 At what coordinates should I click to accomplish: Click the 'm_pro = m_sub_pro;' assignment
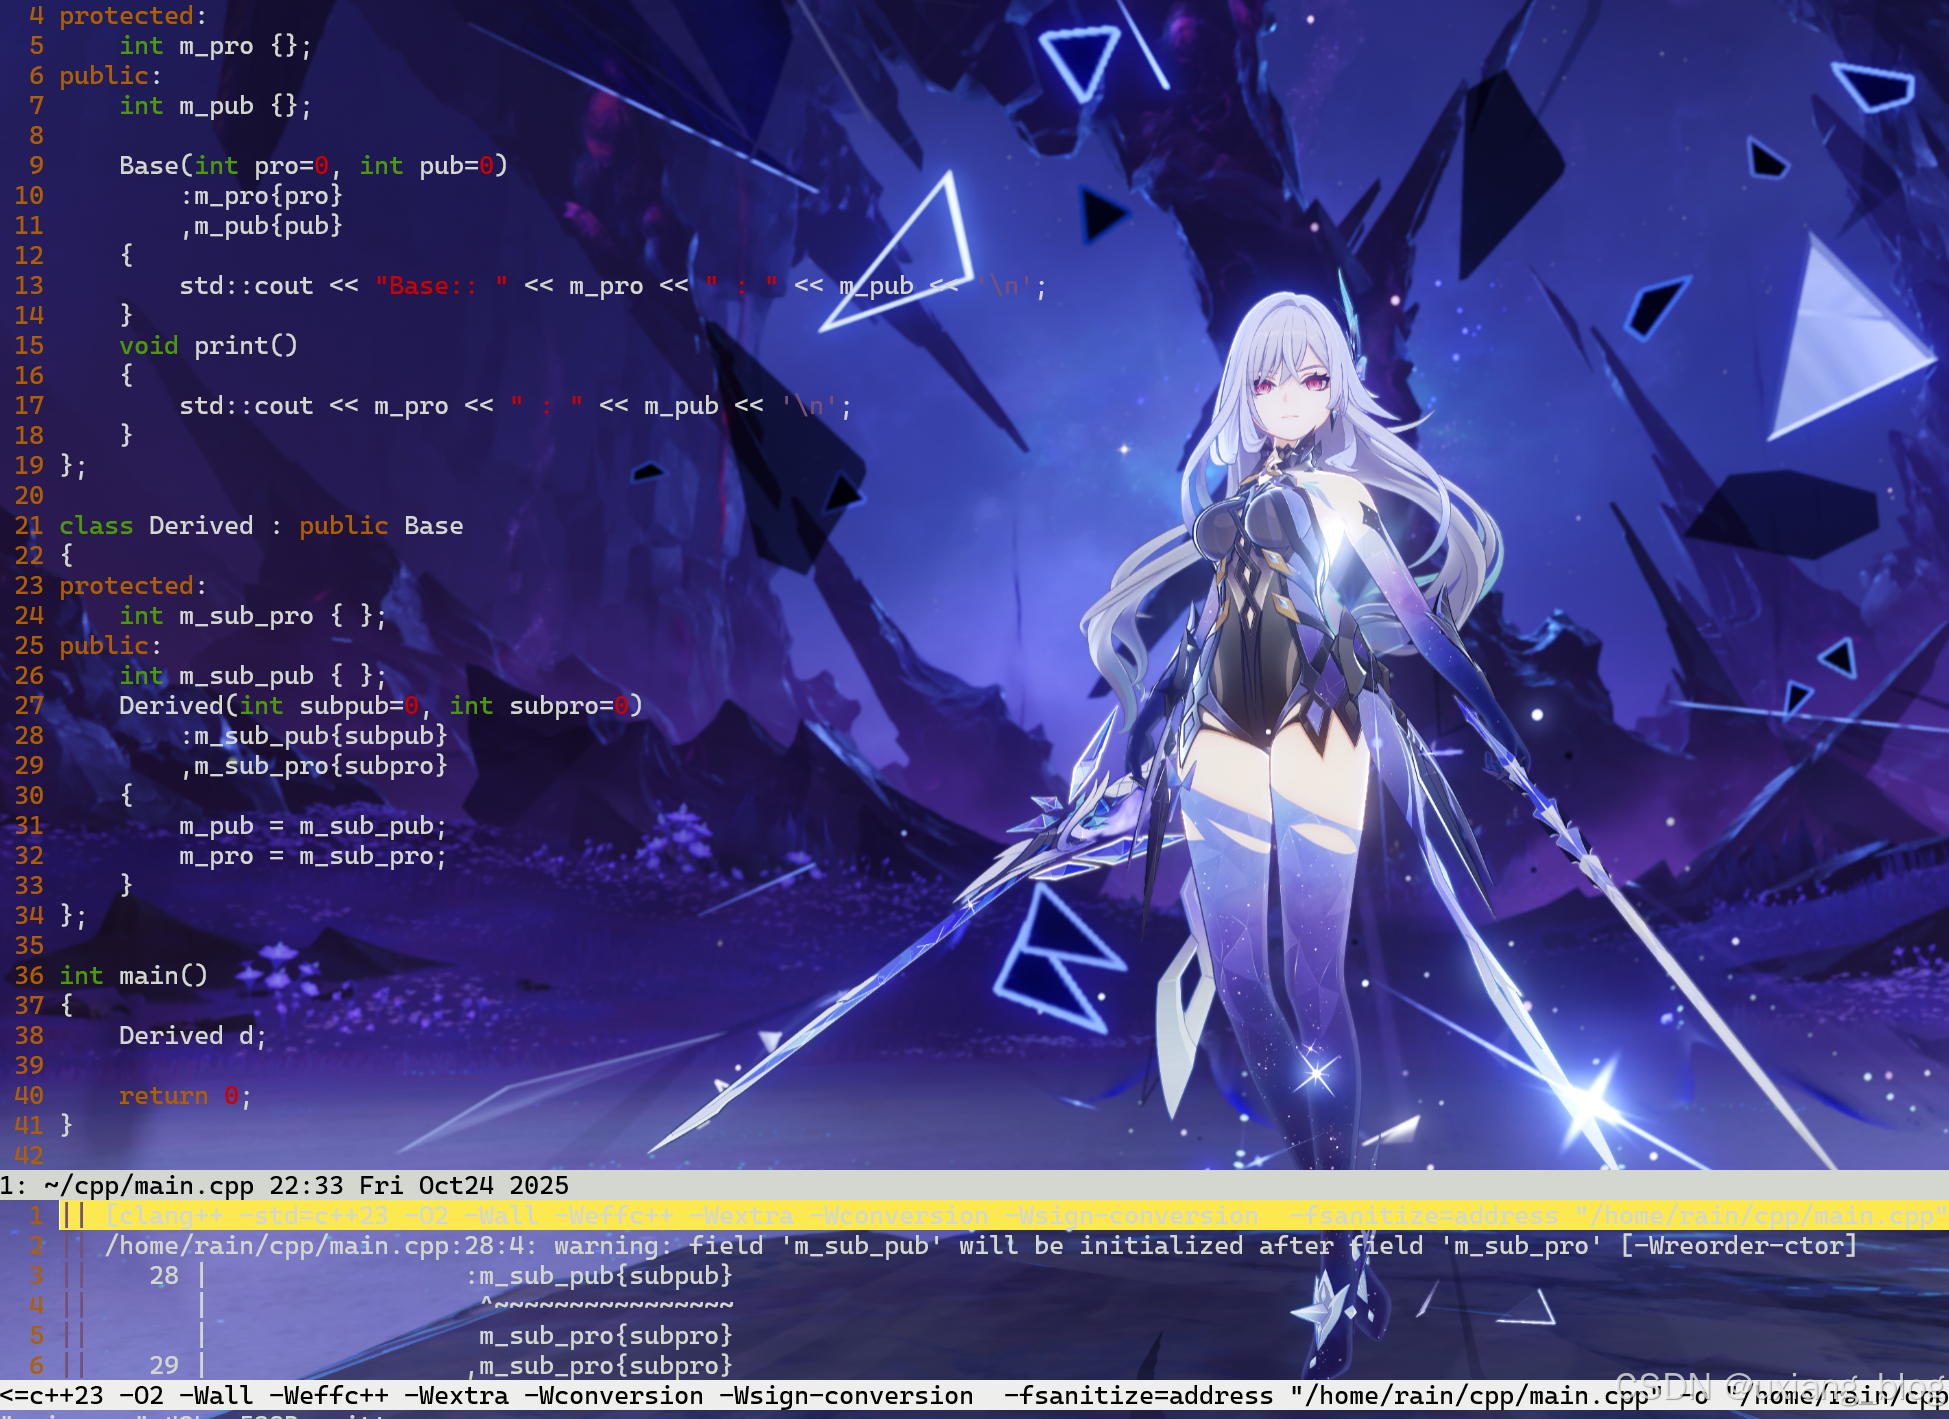pos(312,856)
